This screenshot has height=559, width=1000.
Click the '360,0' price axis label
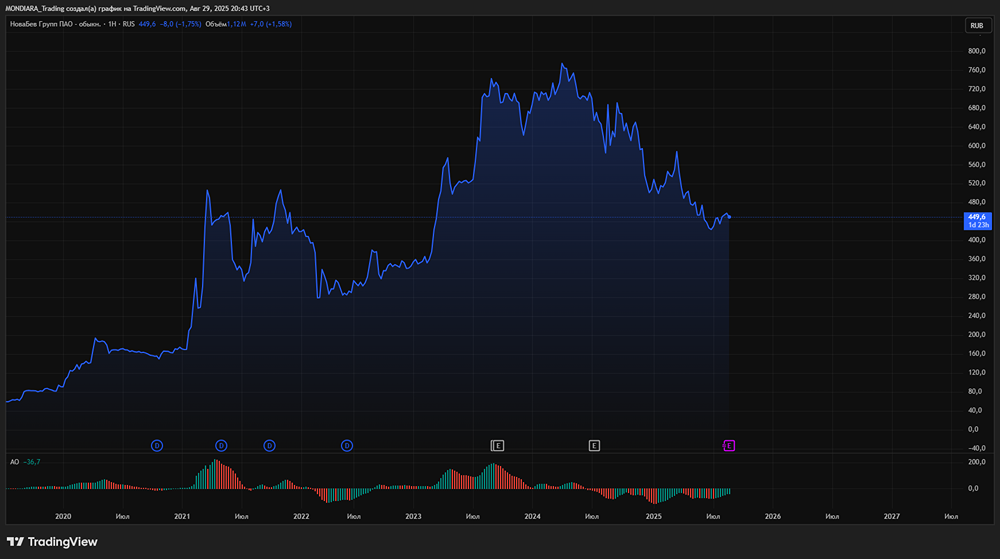(x=976, y=259)
